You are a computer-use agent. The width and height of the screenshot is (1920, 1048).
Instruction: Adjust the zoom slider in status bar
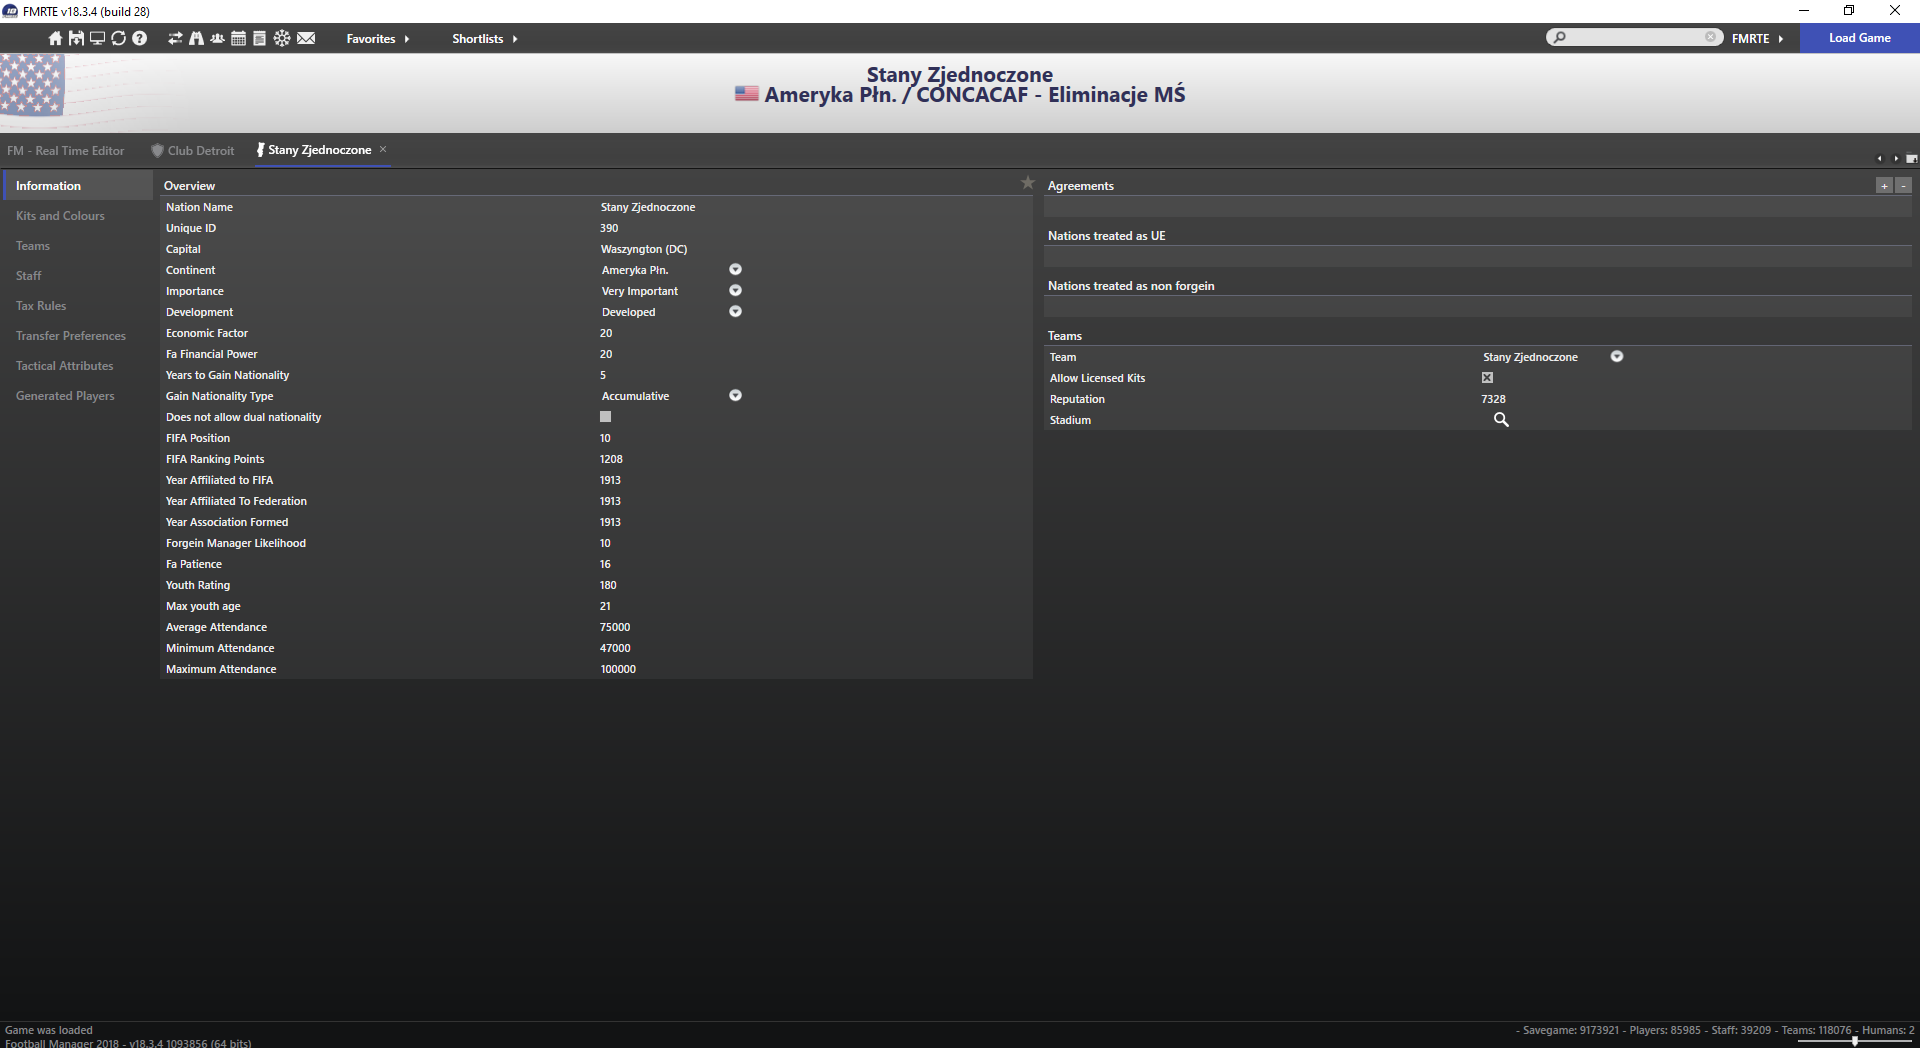pyautogui.click(x=1854, y=1041)
